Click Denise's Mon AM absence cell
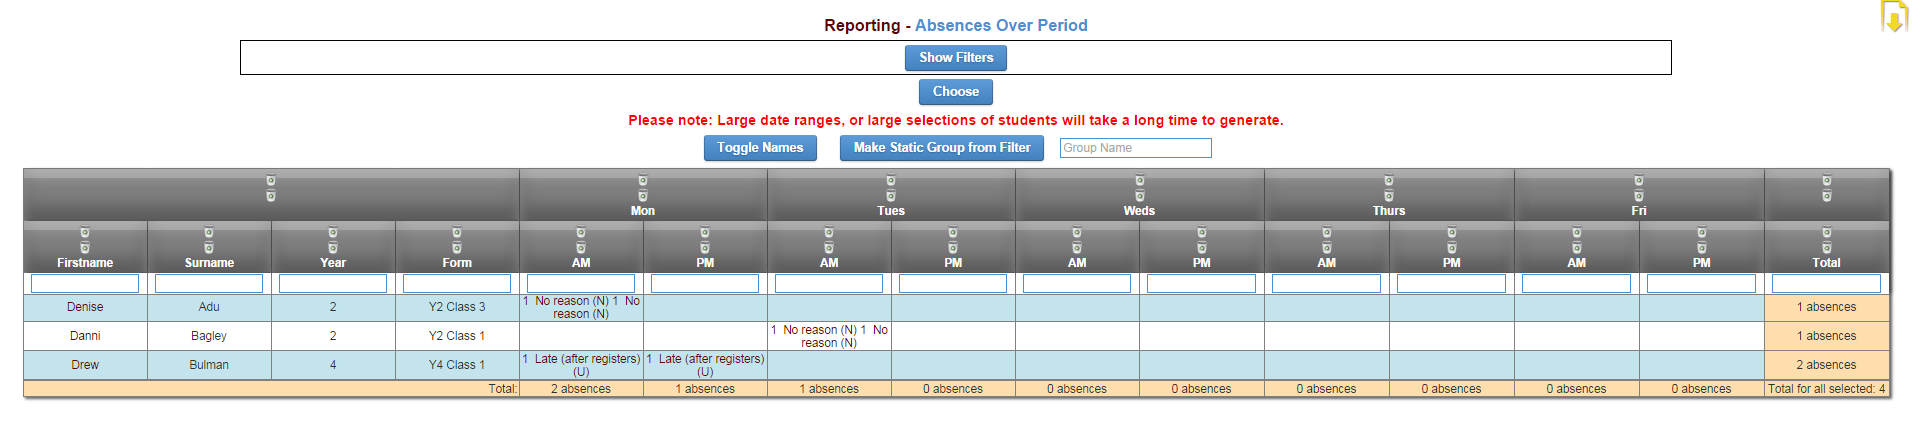 (581, 307)
